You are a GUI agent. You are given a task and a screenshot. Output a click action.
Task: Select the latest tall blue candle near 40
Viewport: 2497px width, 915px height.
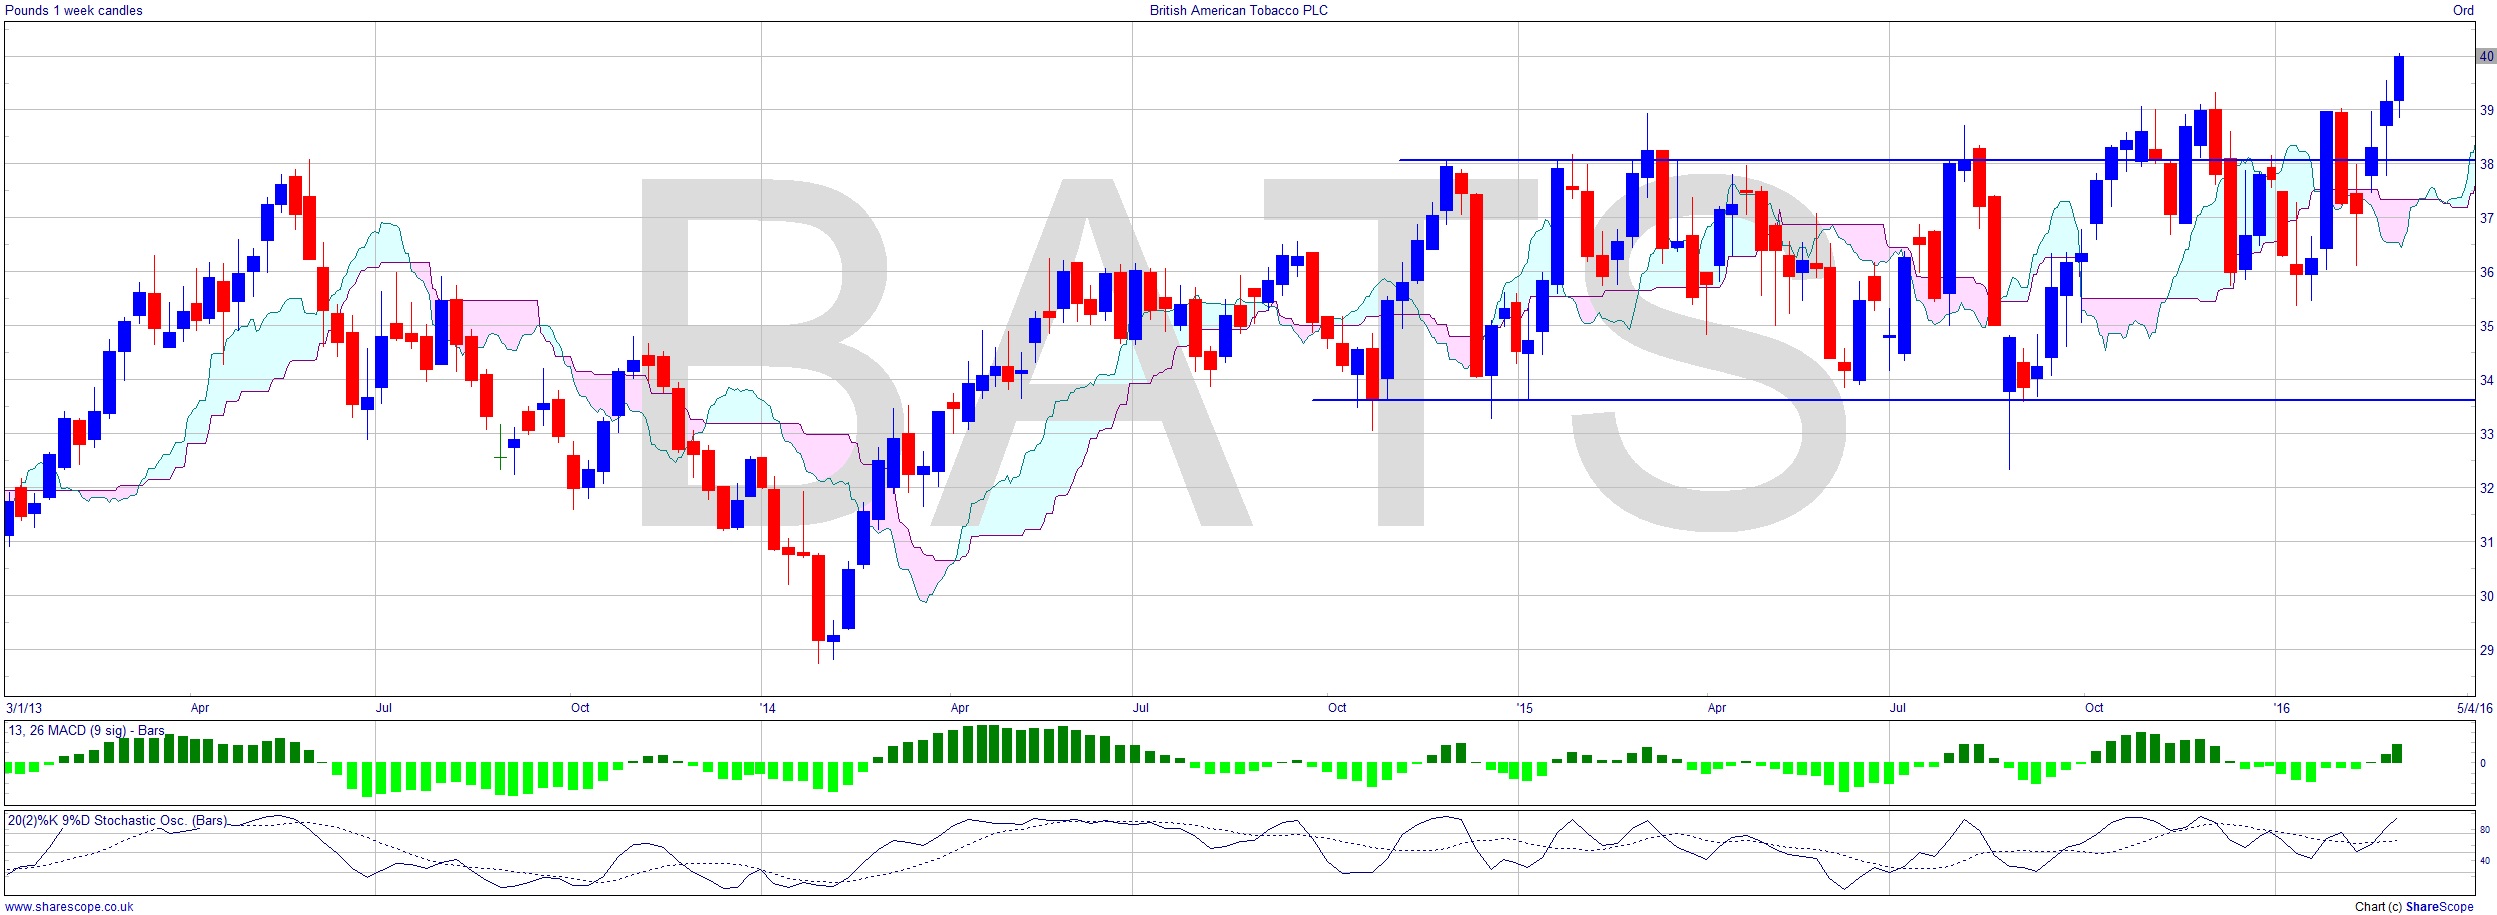(x=2399, y=78)
